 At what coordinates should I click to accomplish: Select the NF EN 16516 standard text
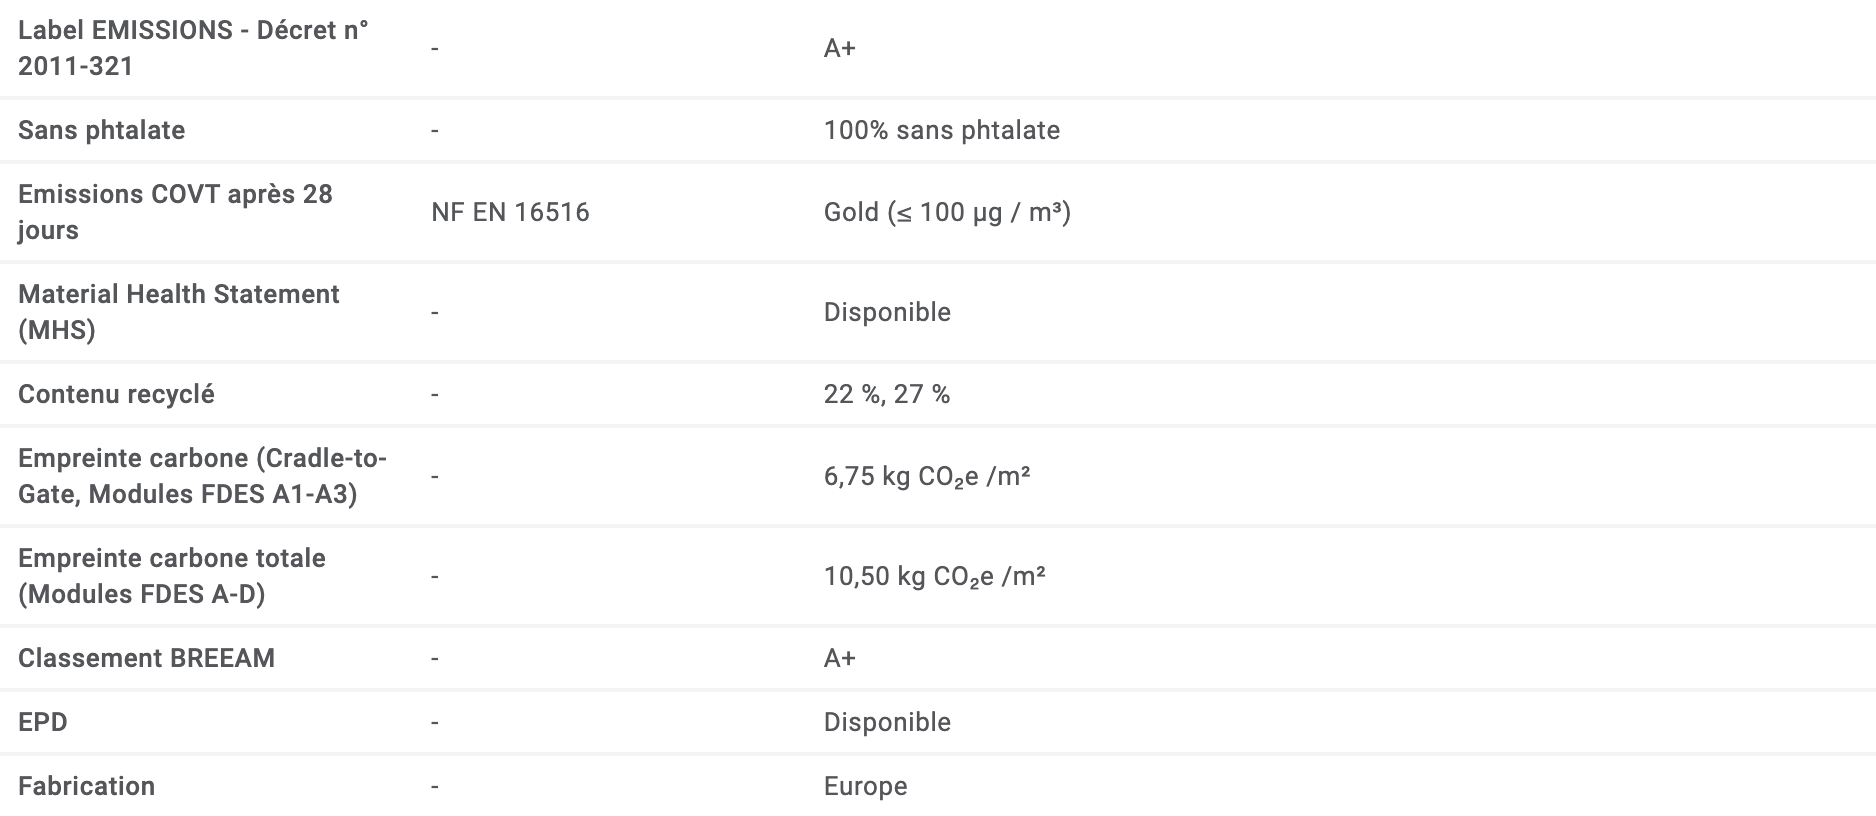pos(510,212)
